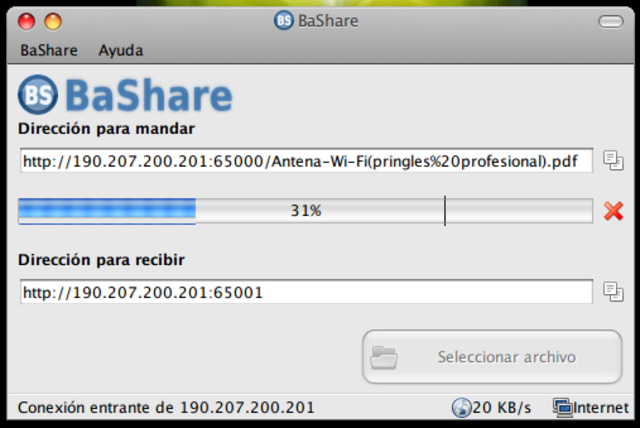Screen dimensions: 640x428
Task: Copy the send address to clipboard
Action: (x=613, y=160)
